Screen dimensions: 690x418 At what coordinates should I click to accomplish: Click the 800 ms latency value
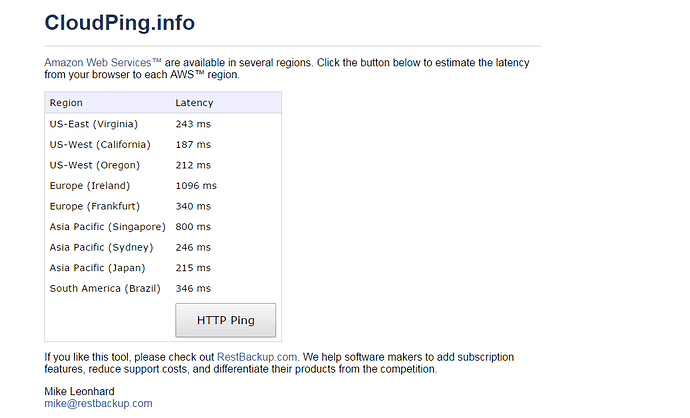[x=193, y=227]
